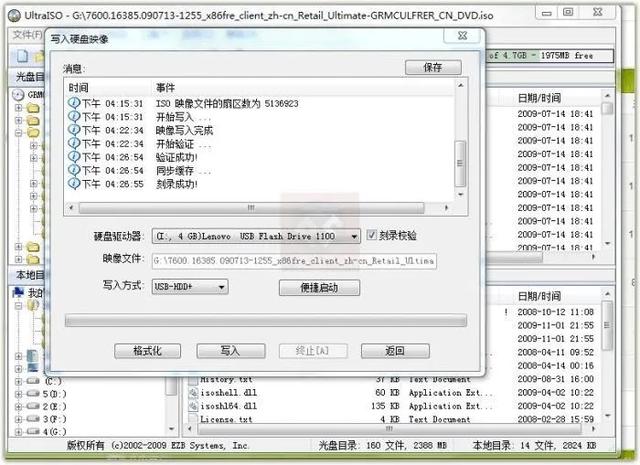Click the date 2008-04-14 00:16
The height and width of the screenshot is (465, 640).
(x=556, y=366)
